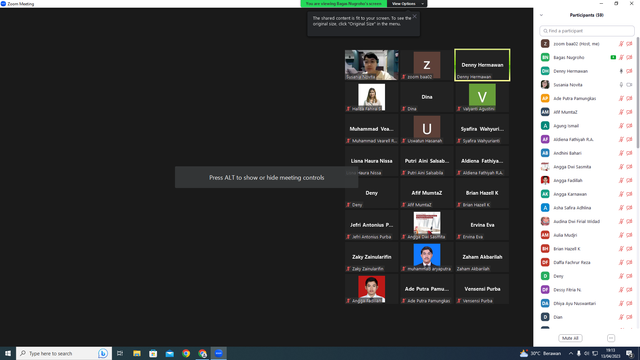Select Uswatun Hasanah's U tile
Image resolution: width=640 pixels, height=360 pixels.
(x=427, y=129)
